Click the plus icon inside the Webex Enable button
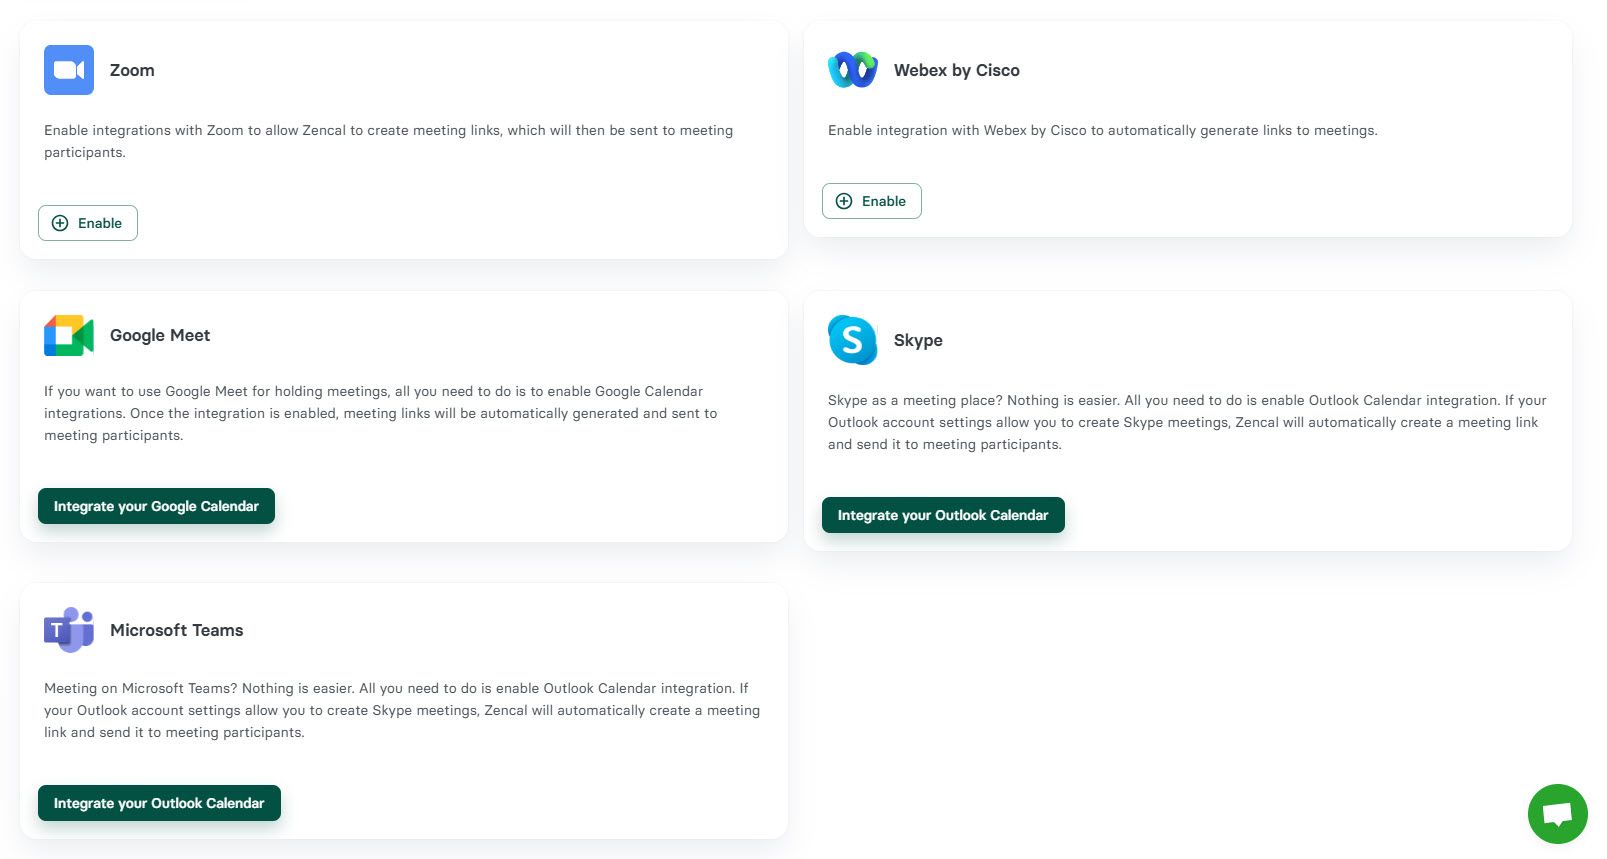The width and height of the screenshot is (1607, 859). click(843, 201)
